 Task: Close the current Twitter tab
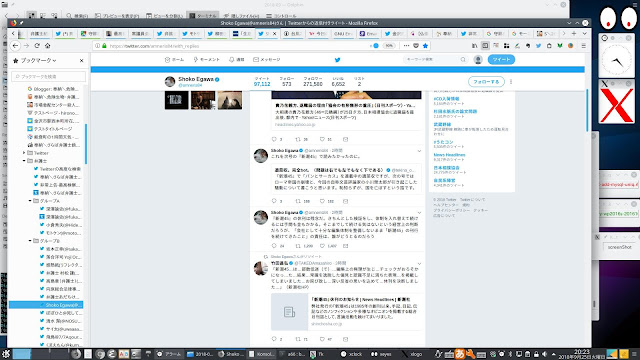pyautogui.click(x=275, y=34)
